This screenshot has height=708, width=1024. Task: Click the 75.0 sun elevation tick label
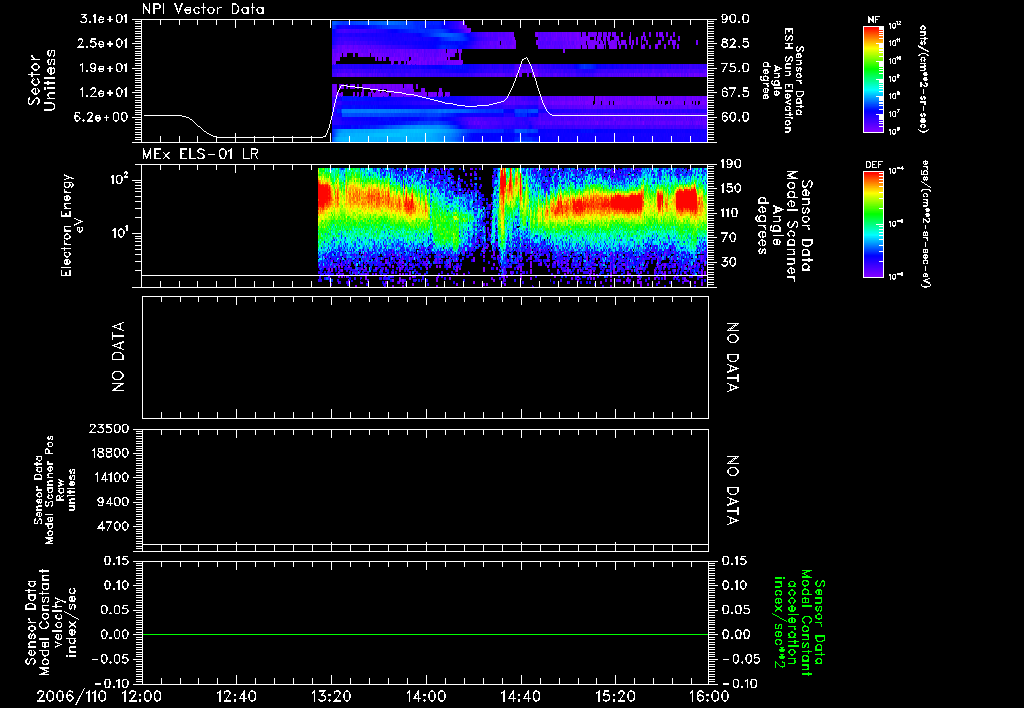point(735,68)
